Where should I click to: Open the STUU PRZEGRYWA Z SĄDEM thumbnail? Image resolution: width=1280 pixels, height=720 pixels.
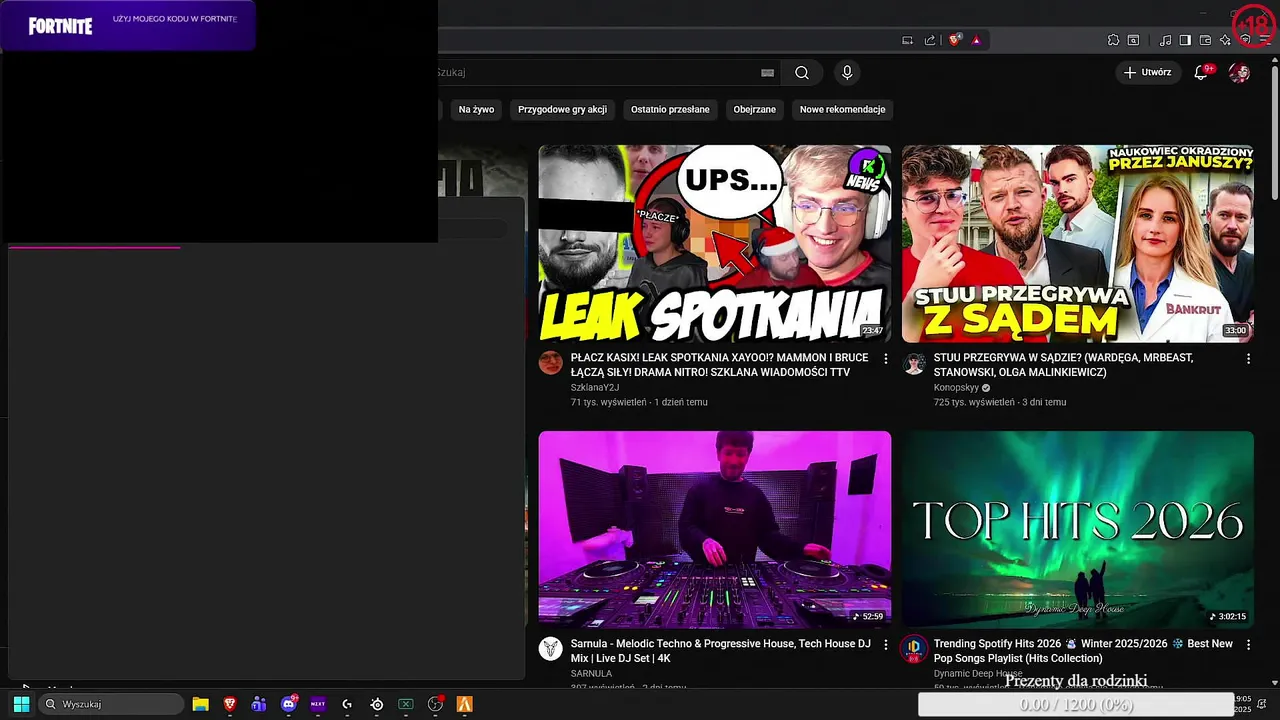tap(1077, 244)
